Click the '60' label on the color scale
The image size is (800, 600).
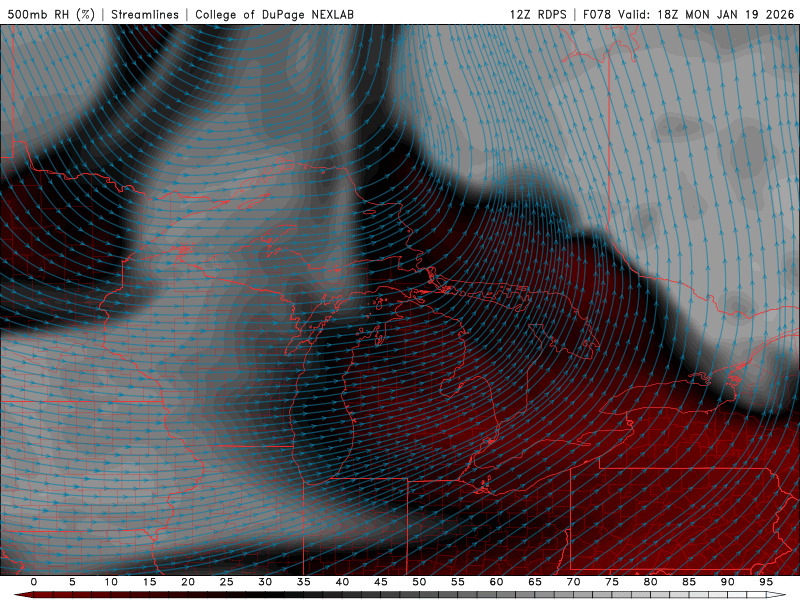(496, 582)
